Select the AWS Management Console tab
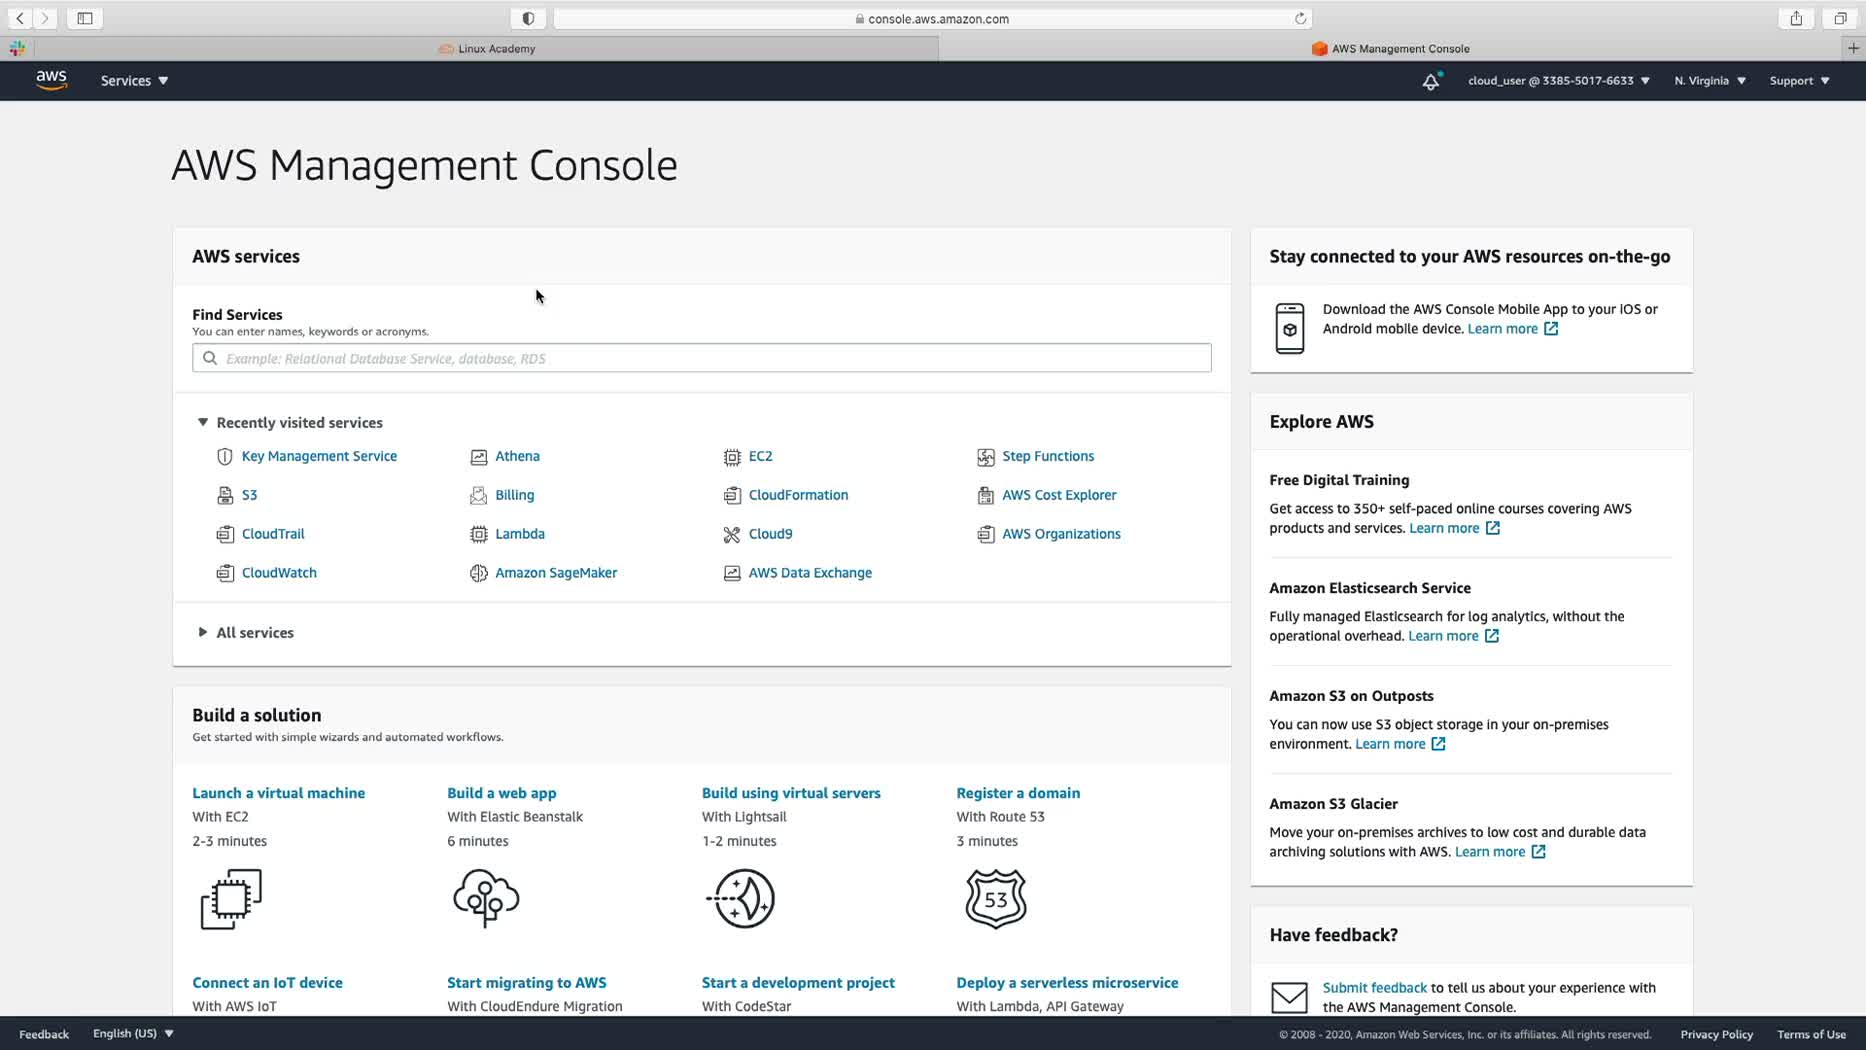 pos(1390,48)
